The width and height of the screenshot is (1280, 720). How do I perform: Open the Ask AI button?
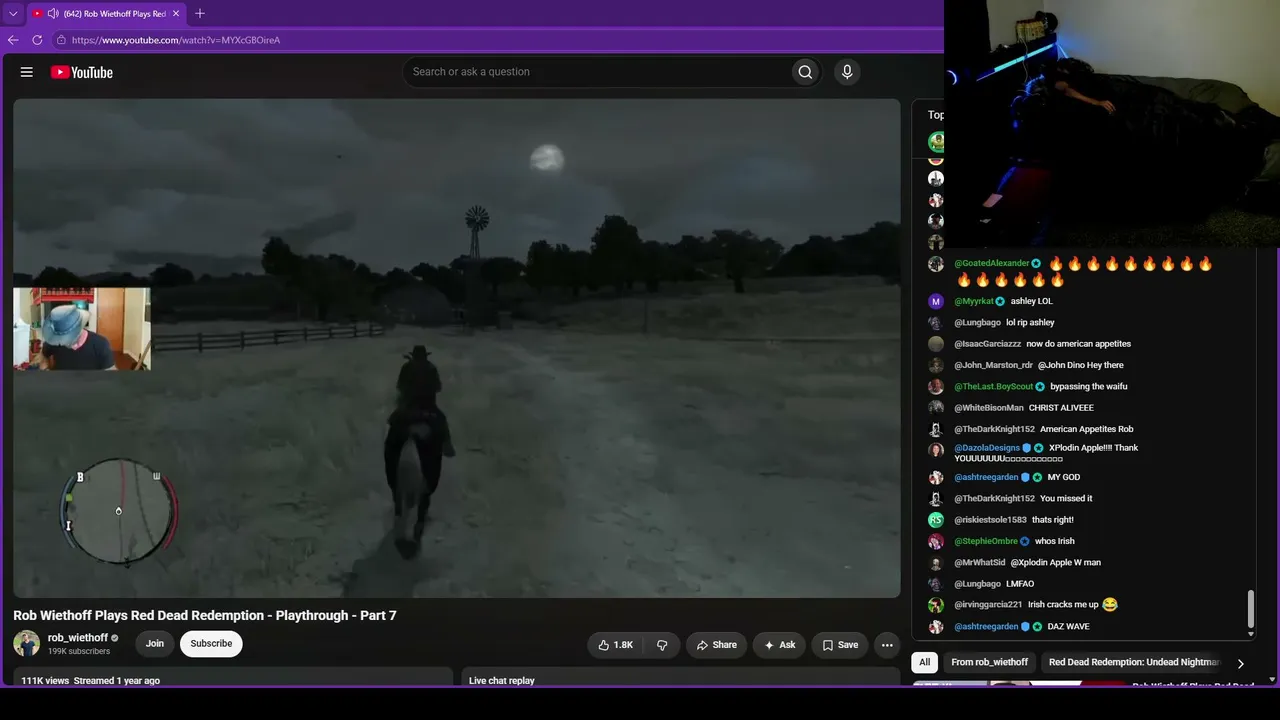pos(779,645)
